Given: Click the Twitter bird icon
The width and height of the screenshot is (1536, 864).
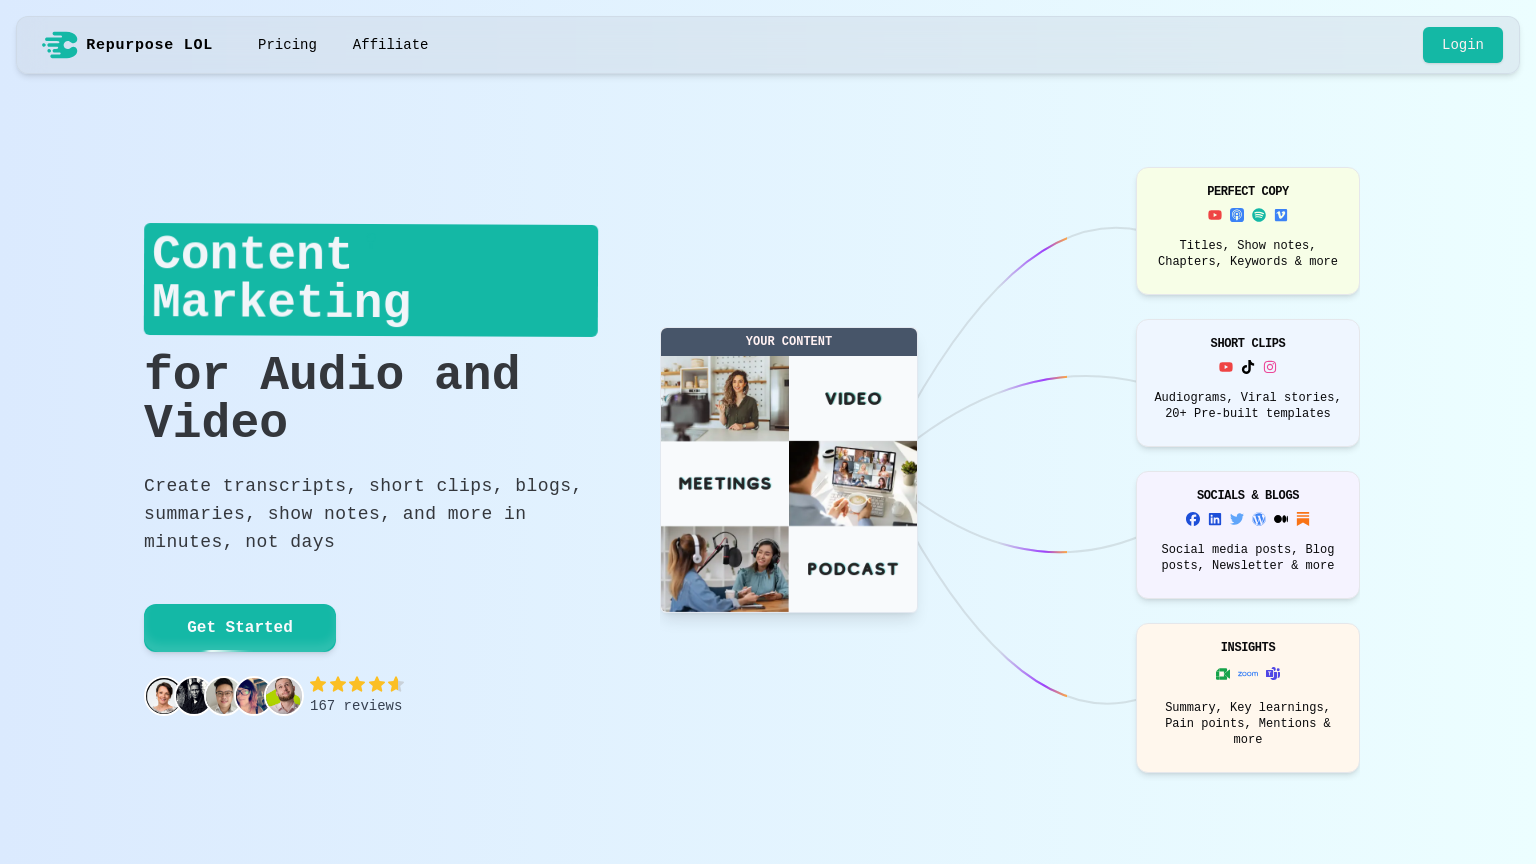Looking at the screenshot, I should [1237, 519].
